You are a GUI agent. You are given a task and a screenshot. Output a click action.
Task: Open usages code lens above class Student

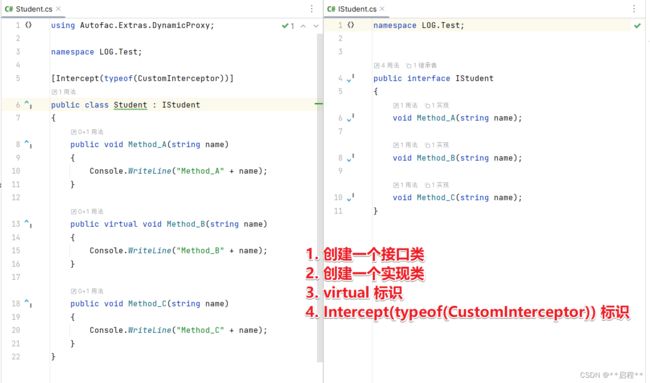click(x=64, y=92)
